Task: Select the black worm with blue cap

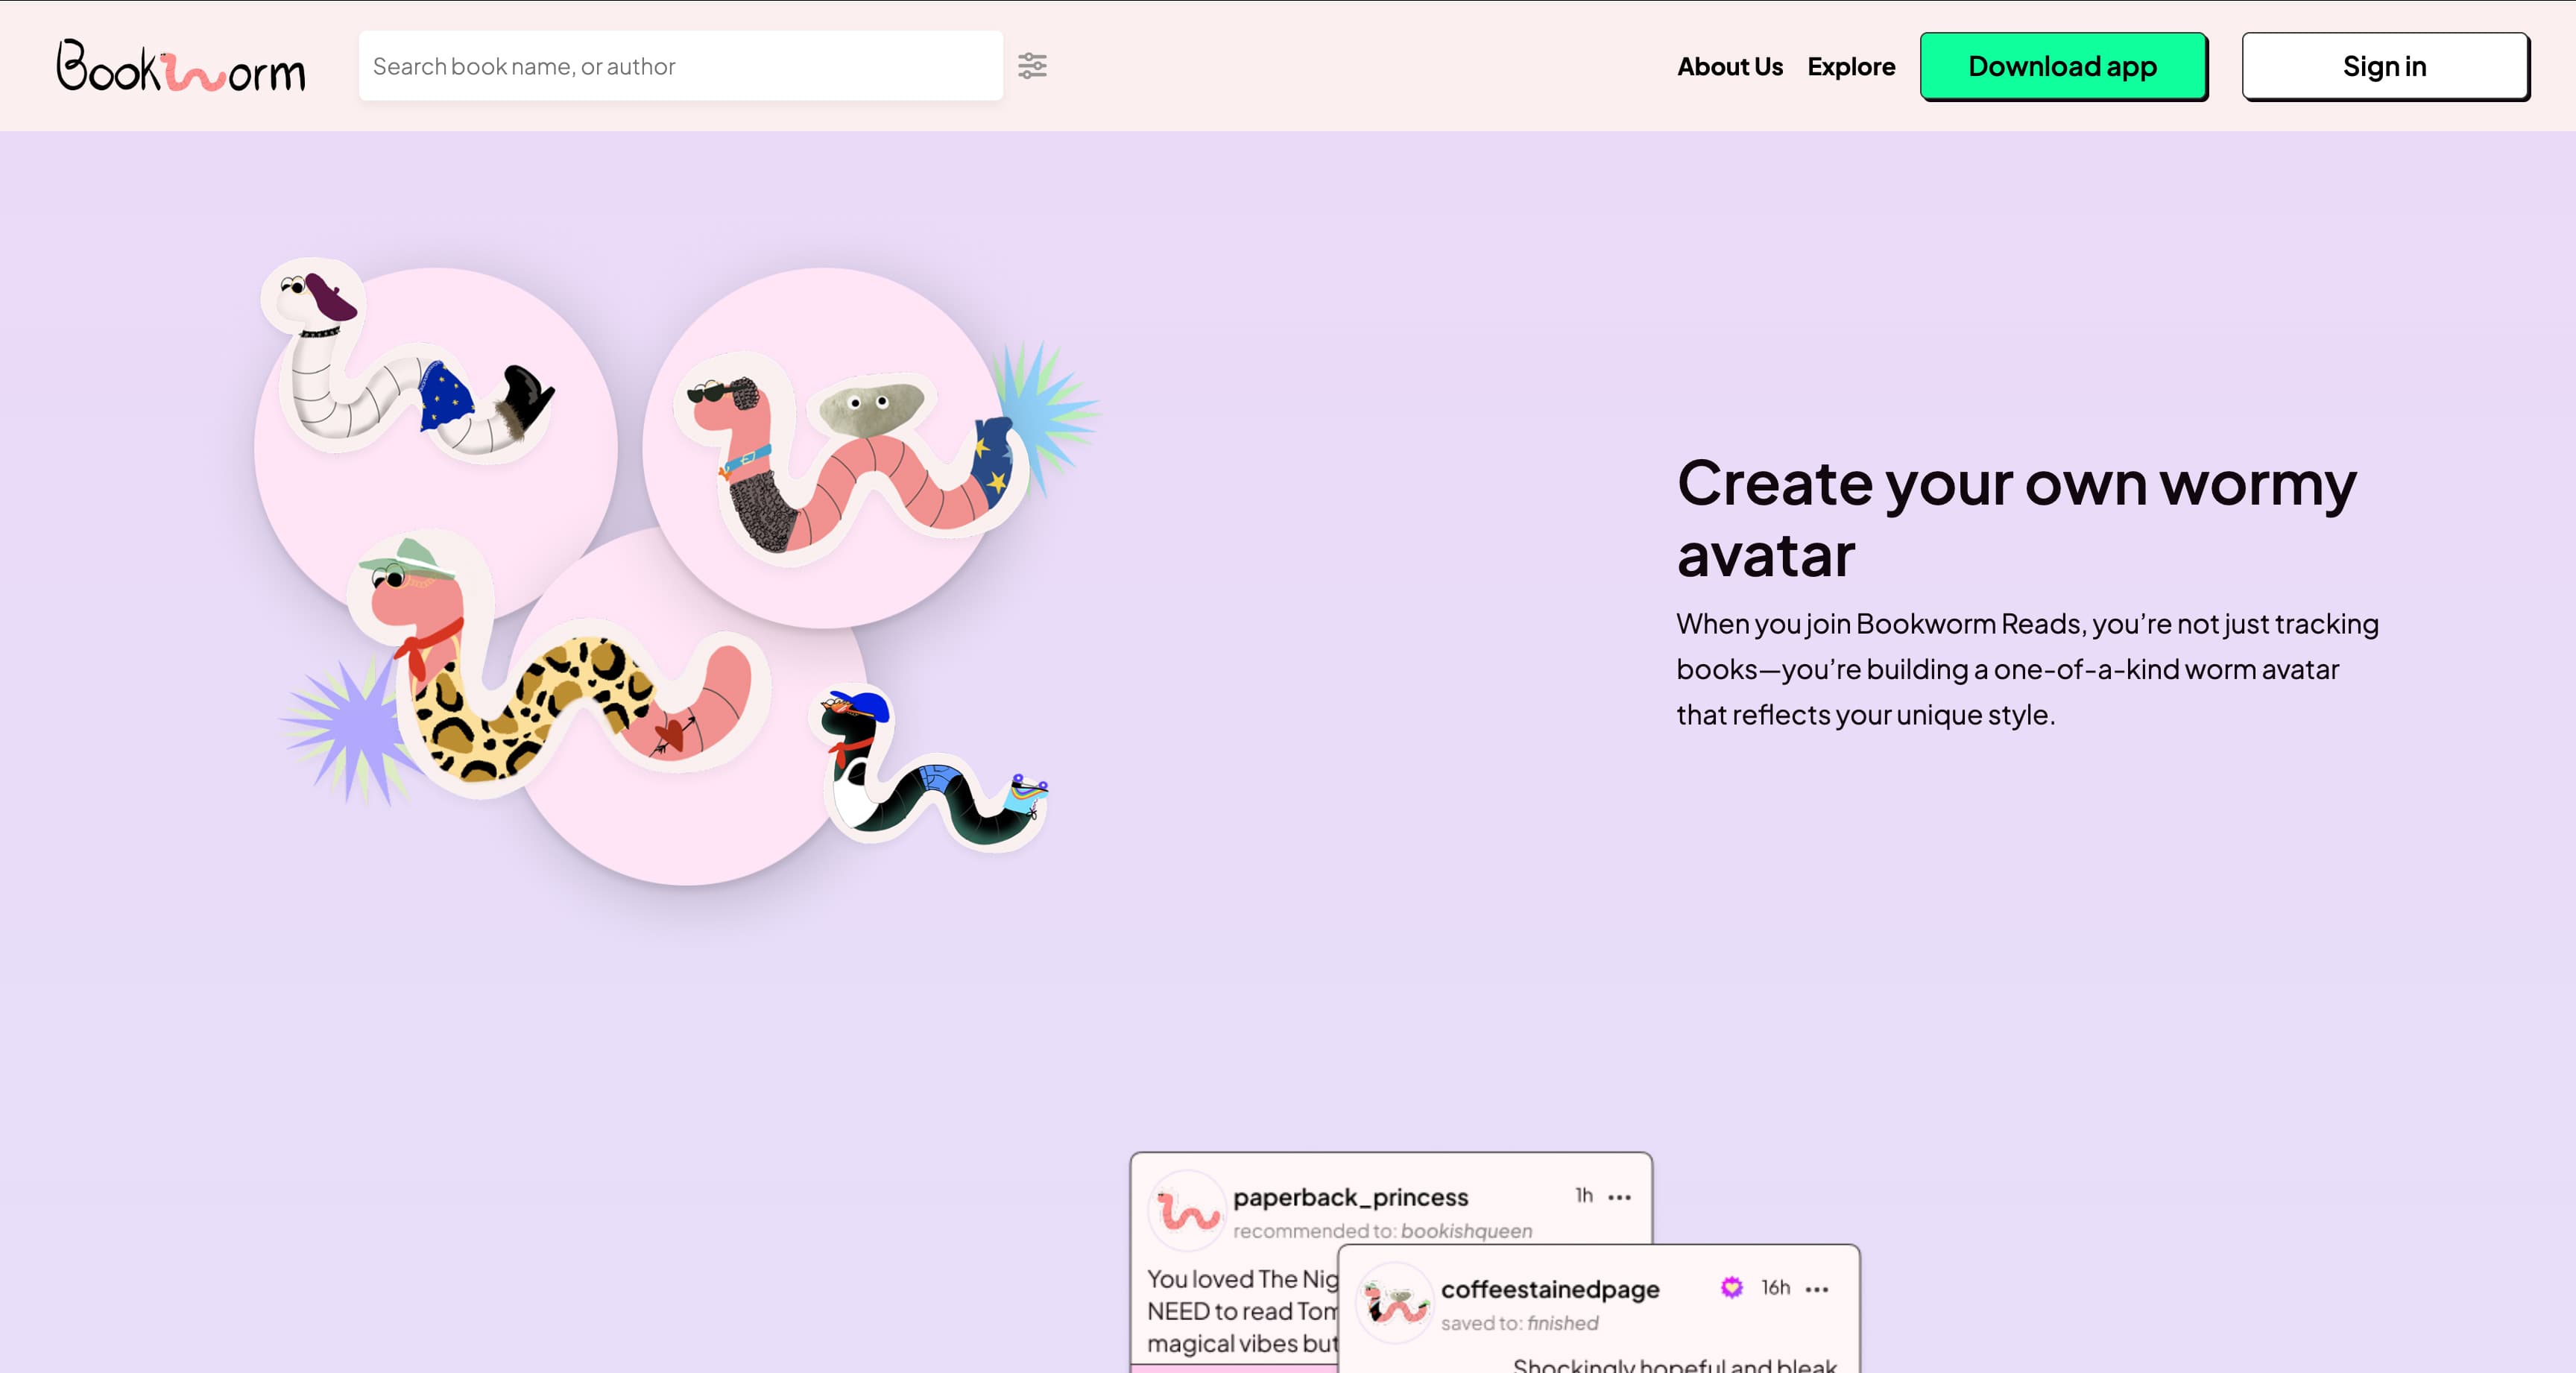Action: pos(930,768)
